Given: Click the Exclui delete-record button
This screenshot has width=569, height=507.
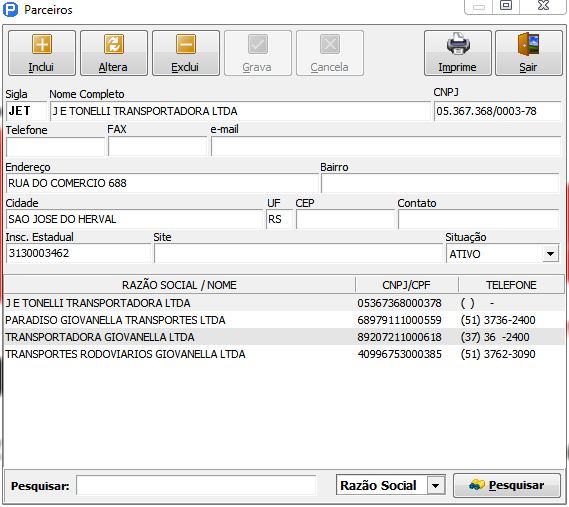Looking at the screenshot, I should click(x=186, y=53).
